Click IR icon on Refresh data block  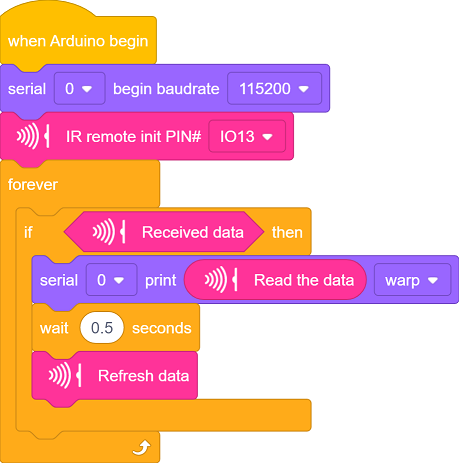pos(65,376)
